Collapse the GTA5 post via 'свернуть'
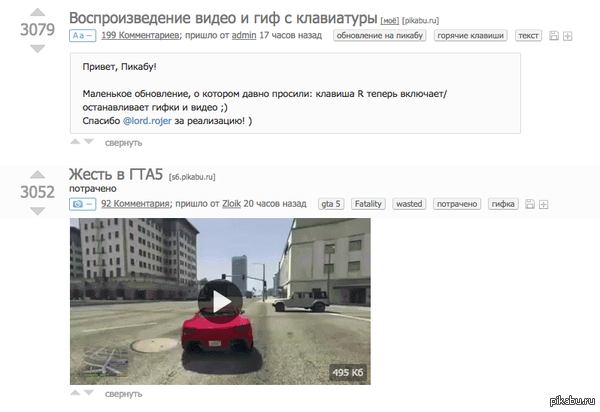This screenshot has width=600, height=412. click(x=124, y=394)
